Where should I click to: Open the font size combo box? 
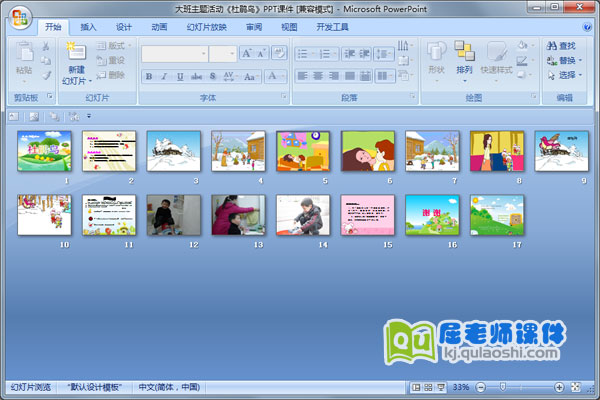pos(223,54)
